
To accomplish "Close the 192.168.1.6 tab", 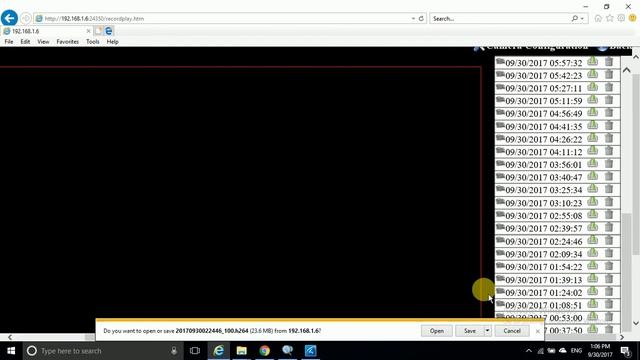I will coord(88,31).
